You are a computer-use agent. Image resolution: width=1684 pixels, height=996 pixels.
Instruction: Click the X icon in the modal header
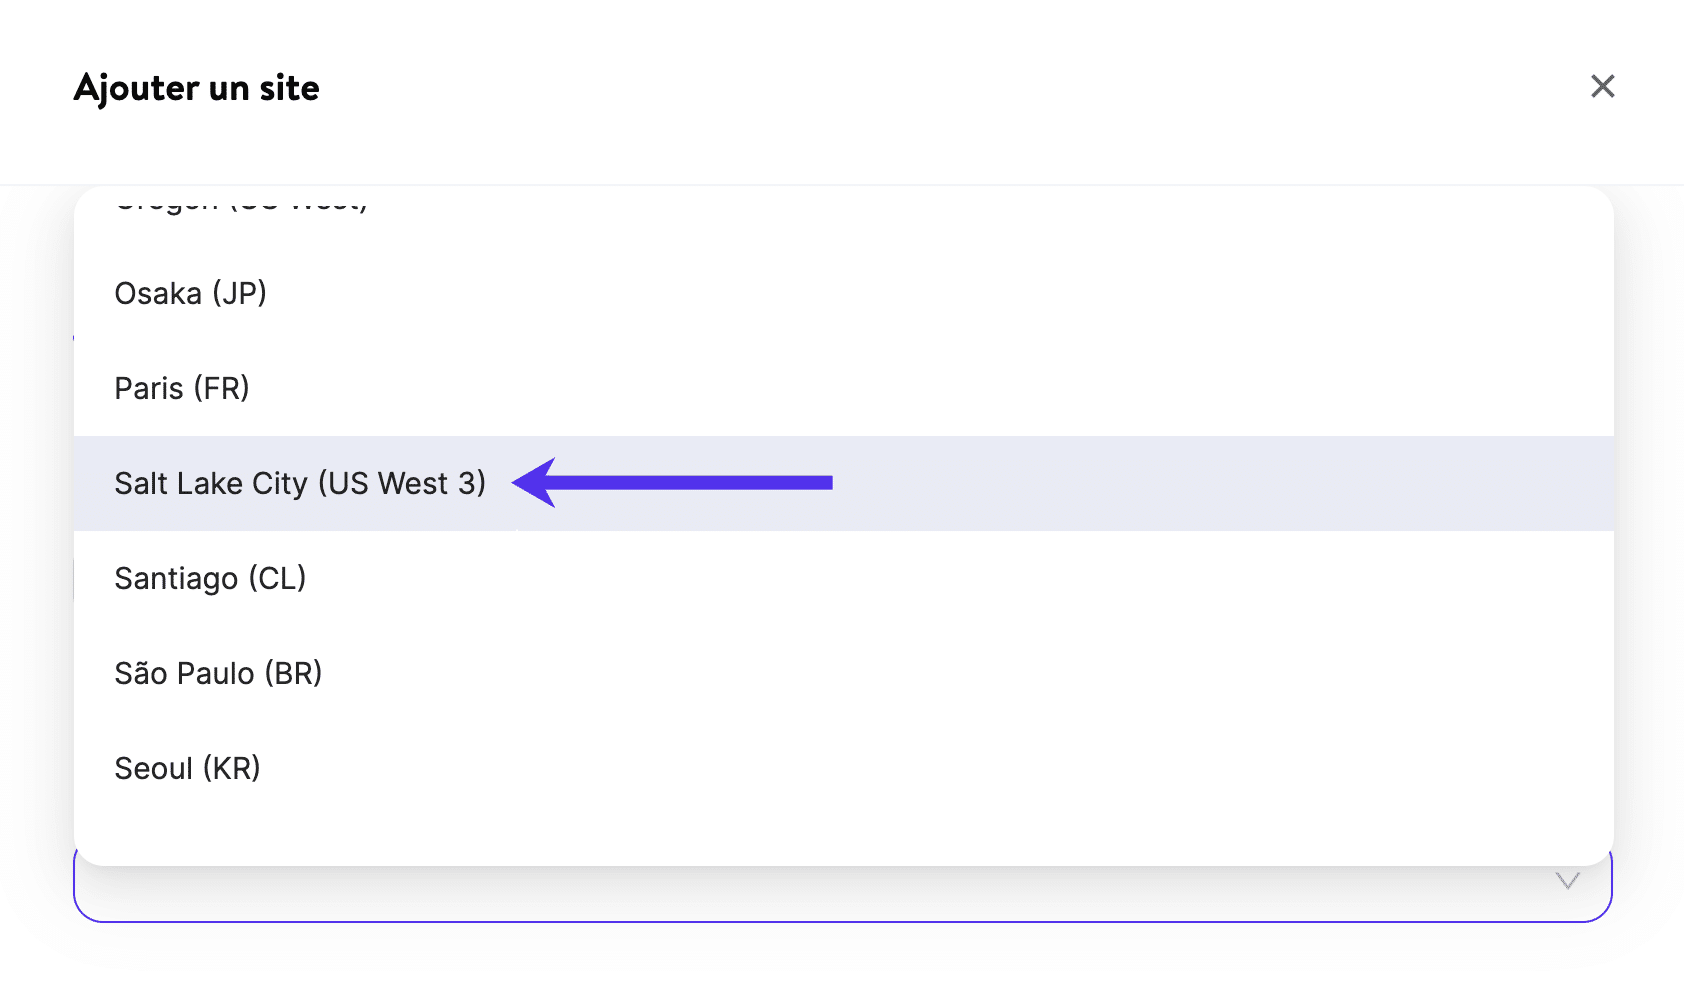(x=1602, y=87)
